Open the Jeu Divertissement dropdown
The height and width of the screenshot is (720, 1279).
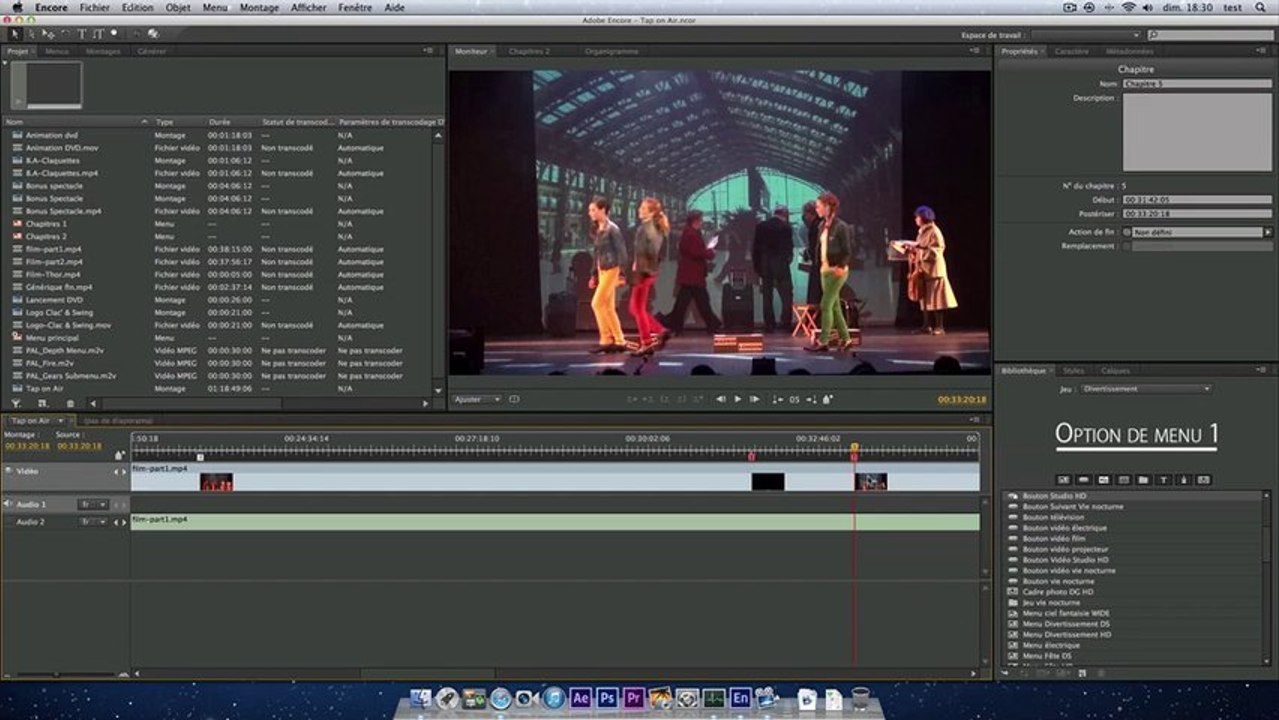(x=1146, y=388)
